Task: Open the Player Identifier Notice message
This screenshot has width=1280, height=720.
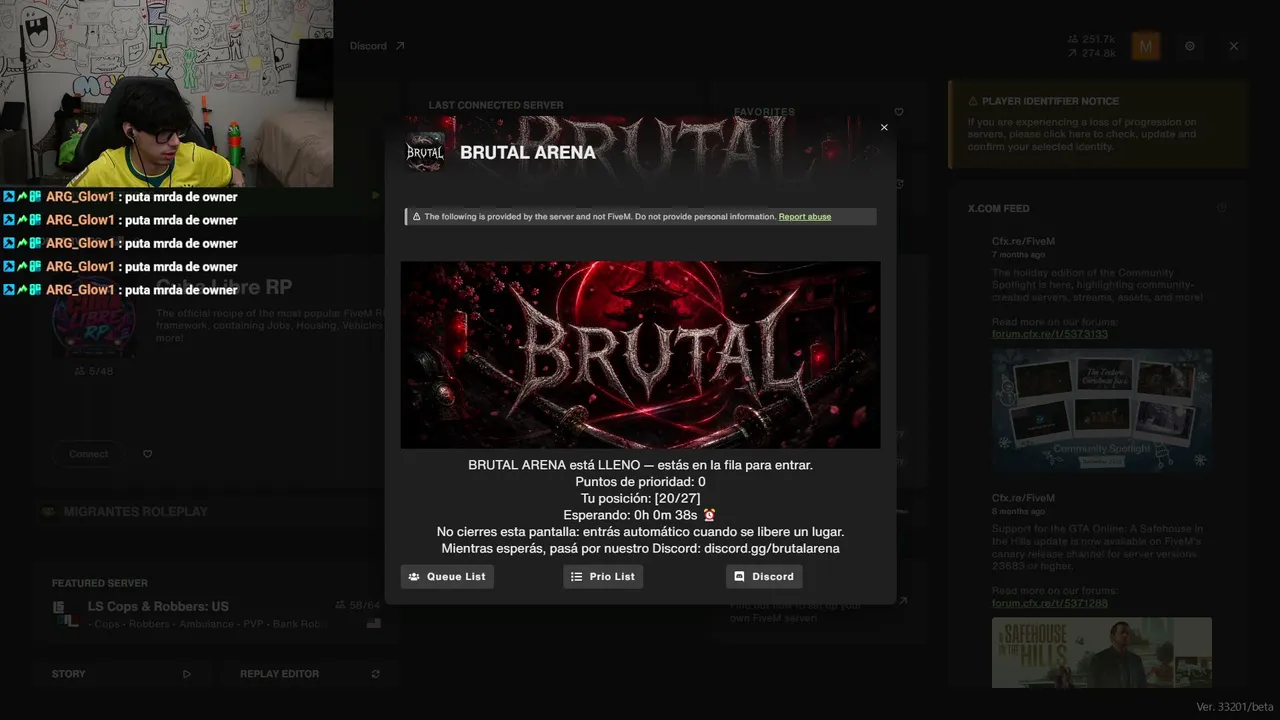Action: tap(1098, 123)
